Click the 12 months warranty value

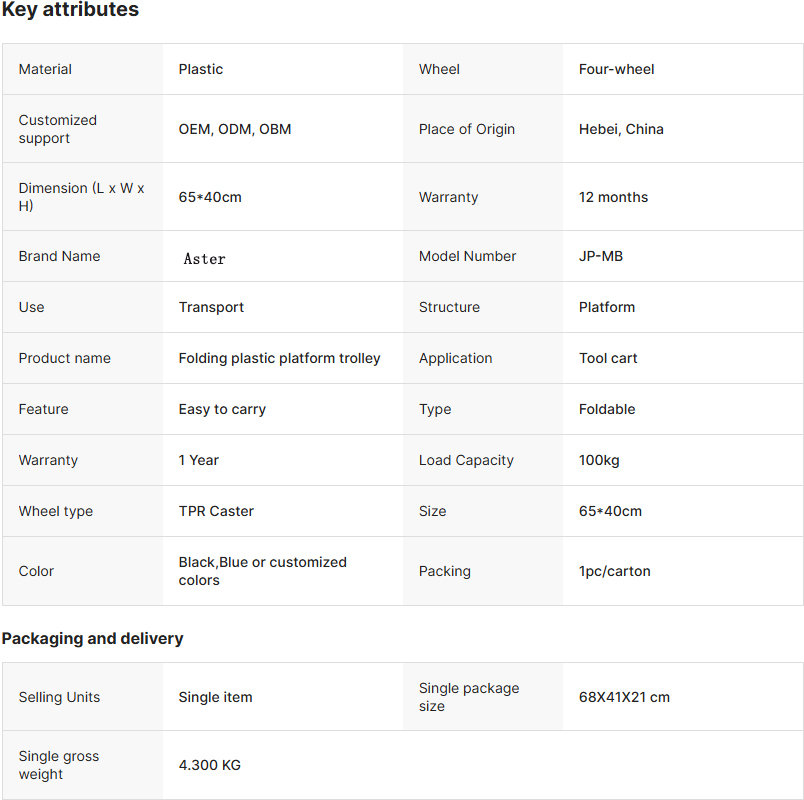pos(613,197)
